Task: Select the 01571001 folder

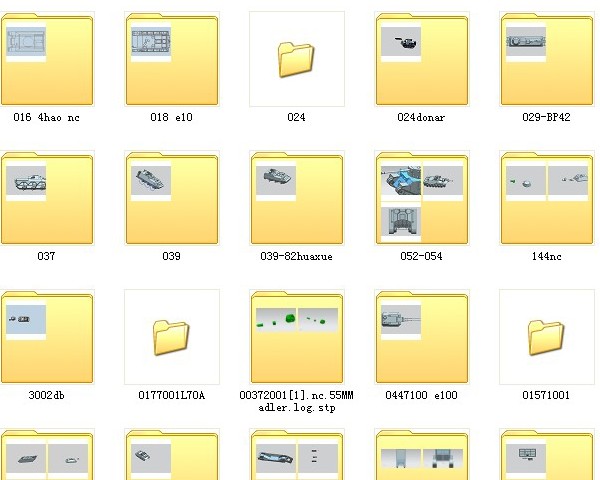Action: (546, 338)
